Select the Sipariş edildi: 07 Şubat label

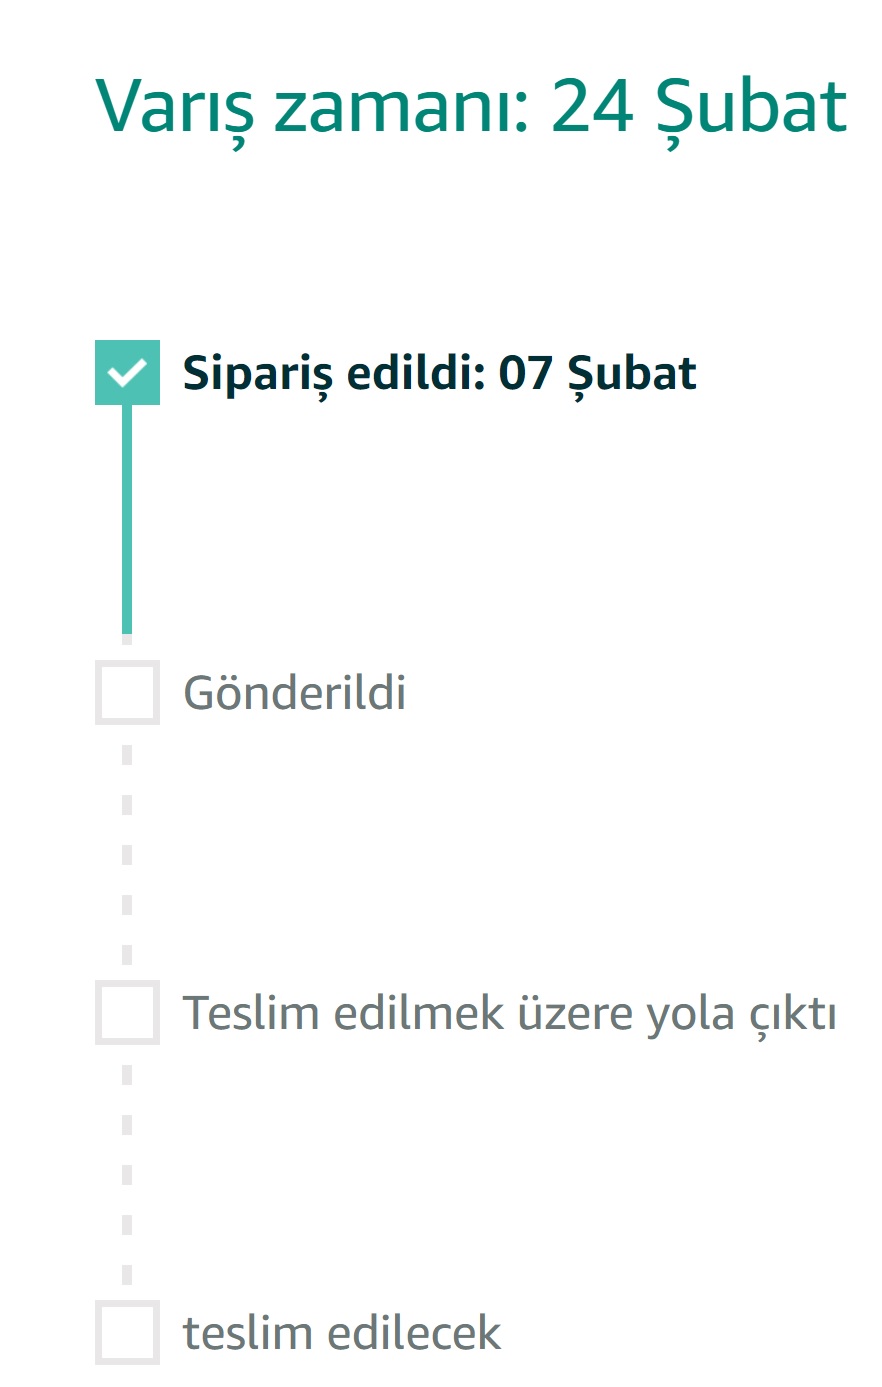[440, 375]
